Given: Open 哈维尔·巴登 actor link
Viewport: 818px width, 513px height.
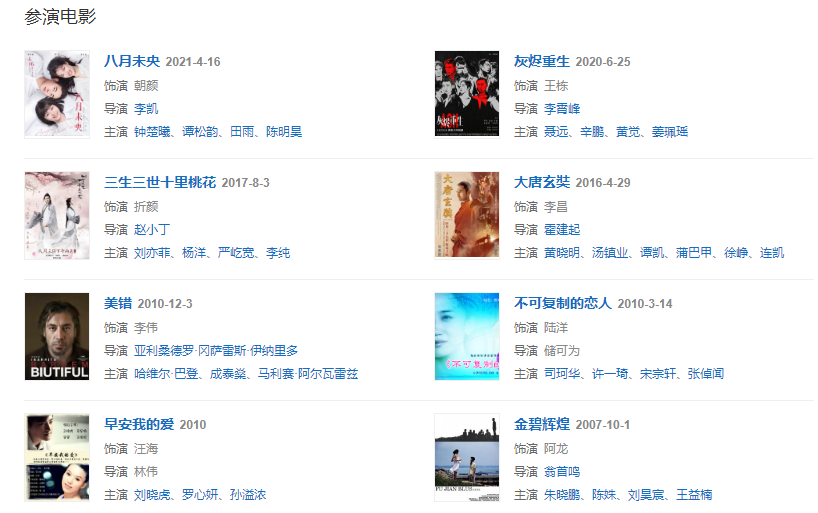Looking at the screenshot, I should 166,374.
